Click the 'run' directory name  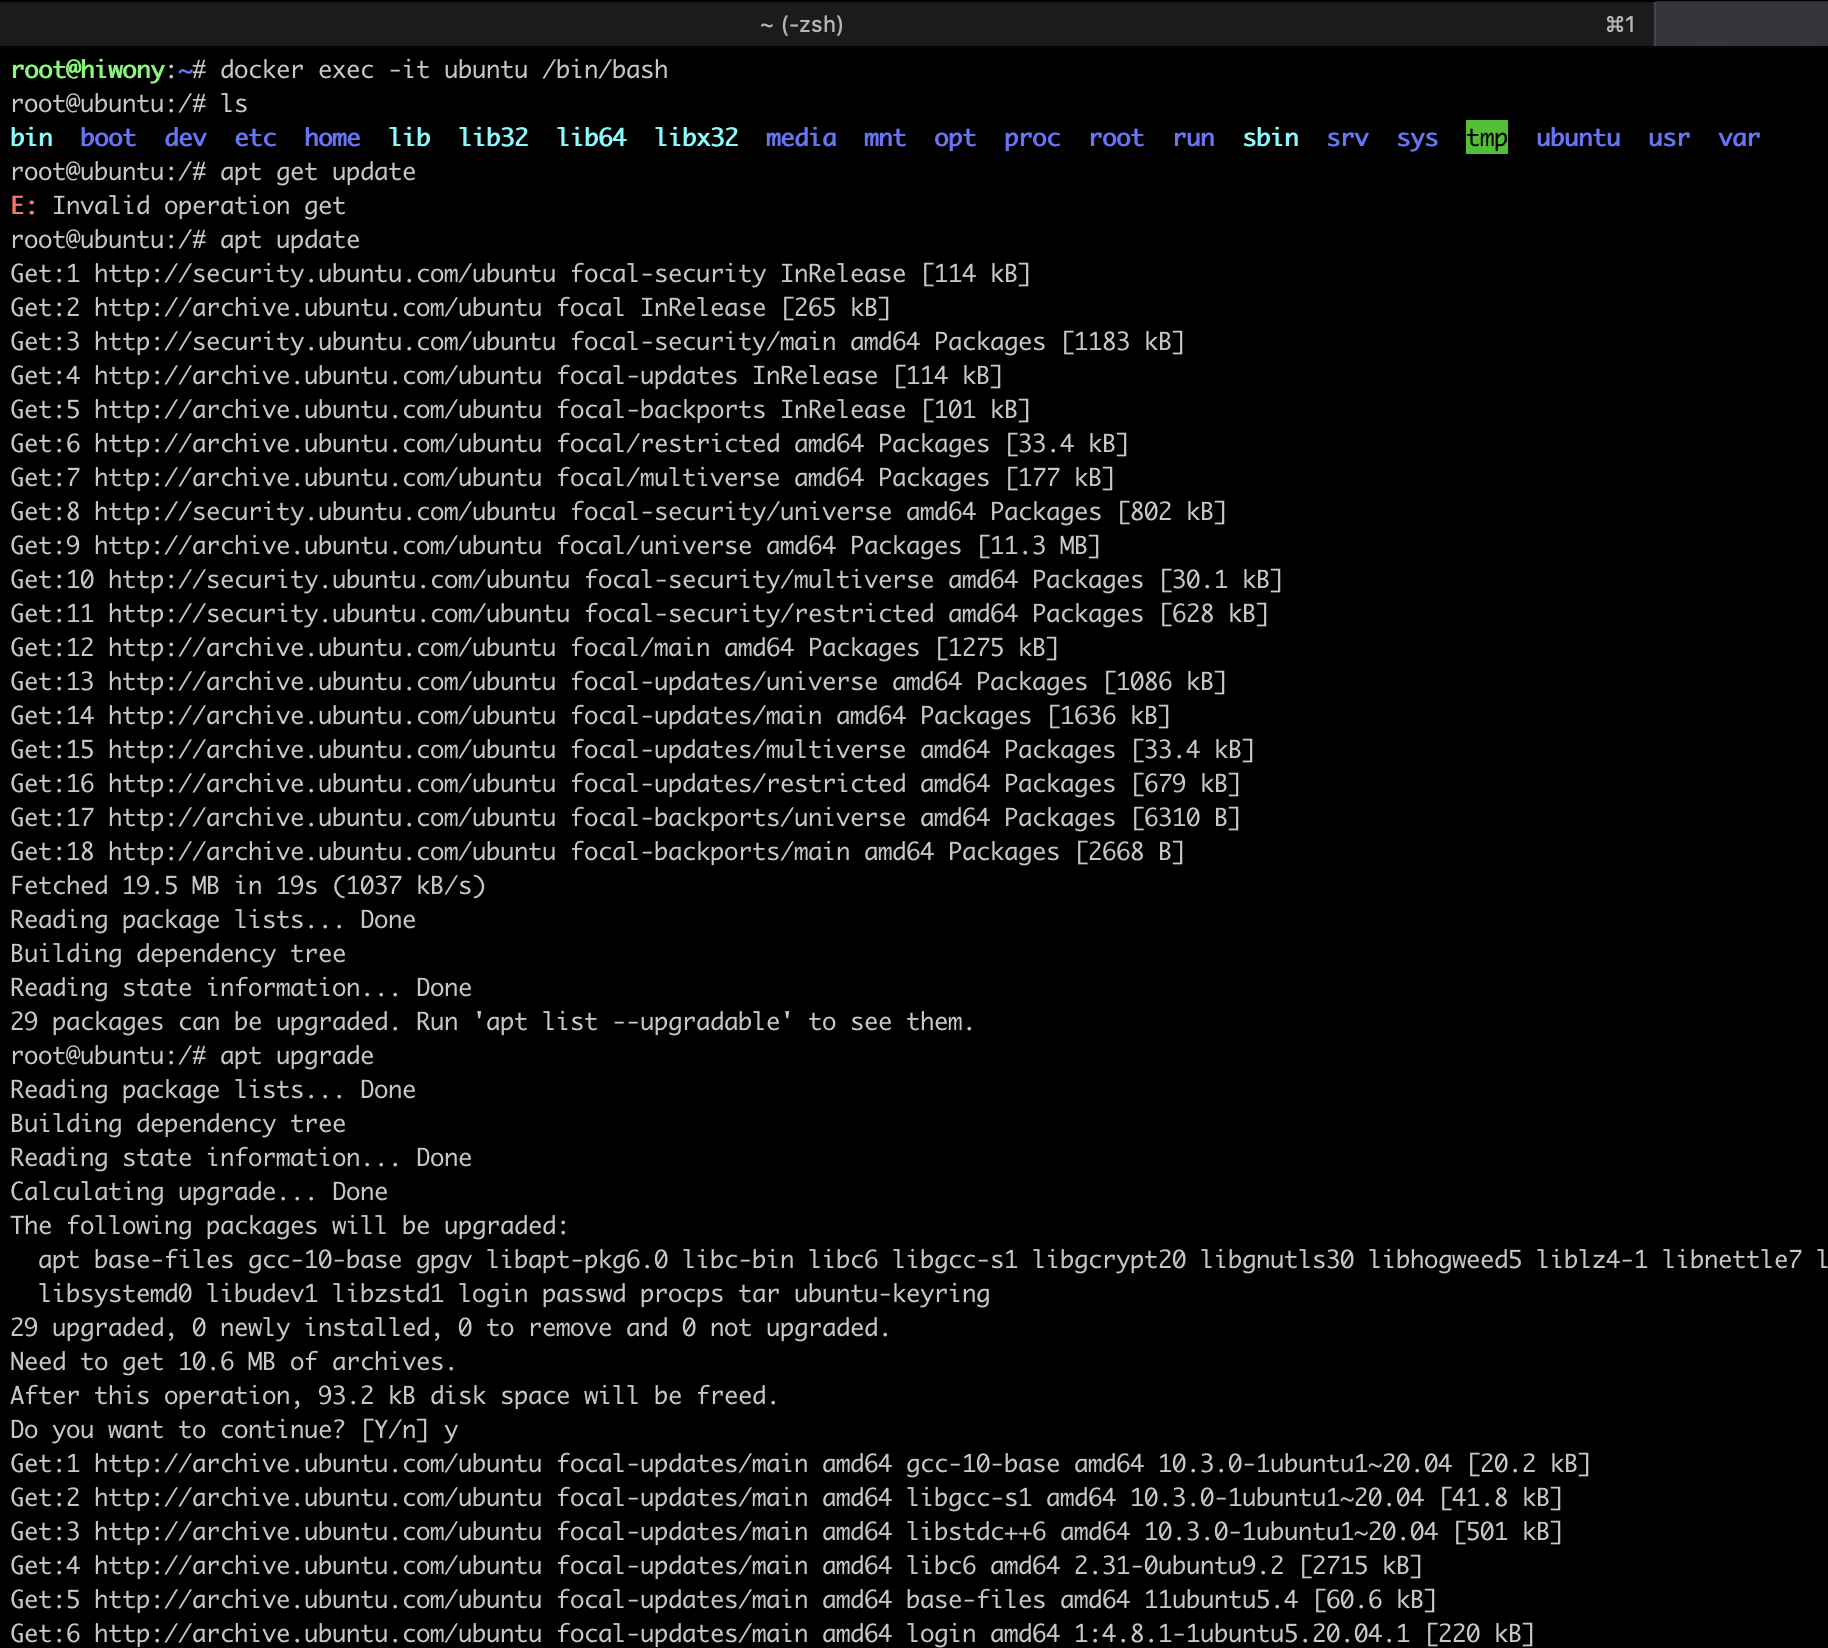[1194, 138]
